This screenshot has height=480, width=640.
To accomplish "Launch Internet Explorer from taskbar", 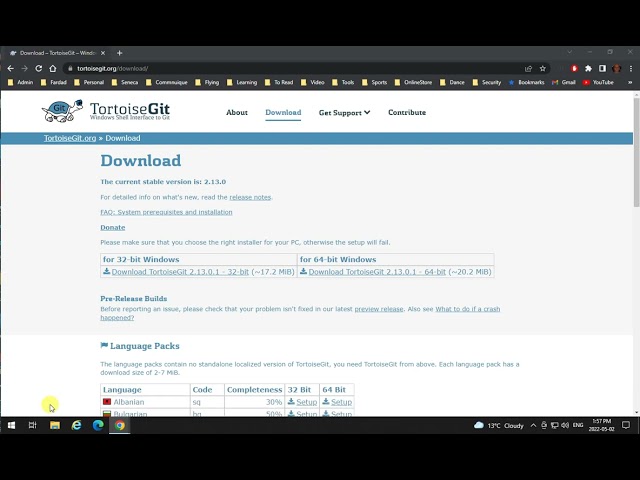I will (76, 425).
